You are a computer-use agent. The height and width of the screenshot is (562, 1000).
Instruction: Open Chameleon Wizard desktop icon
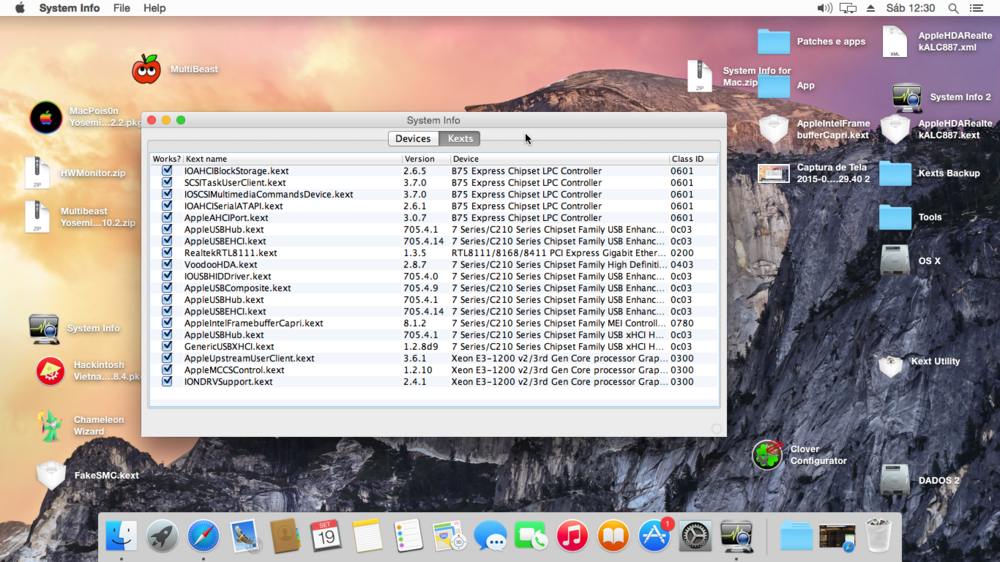click(49, 425)
